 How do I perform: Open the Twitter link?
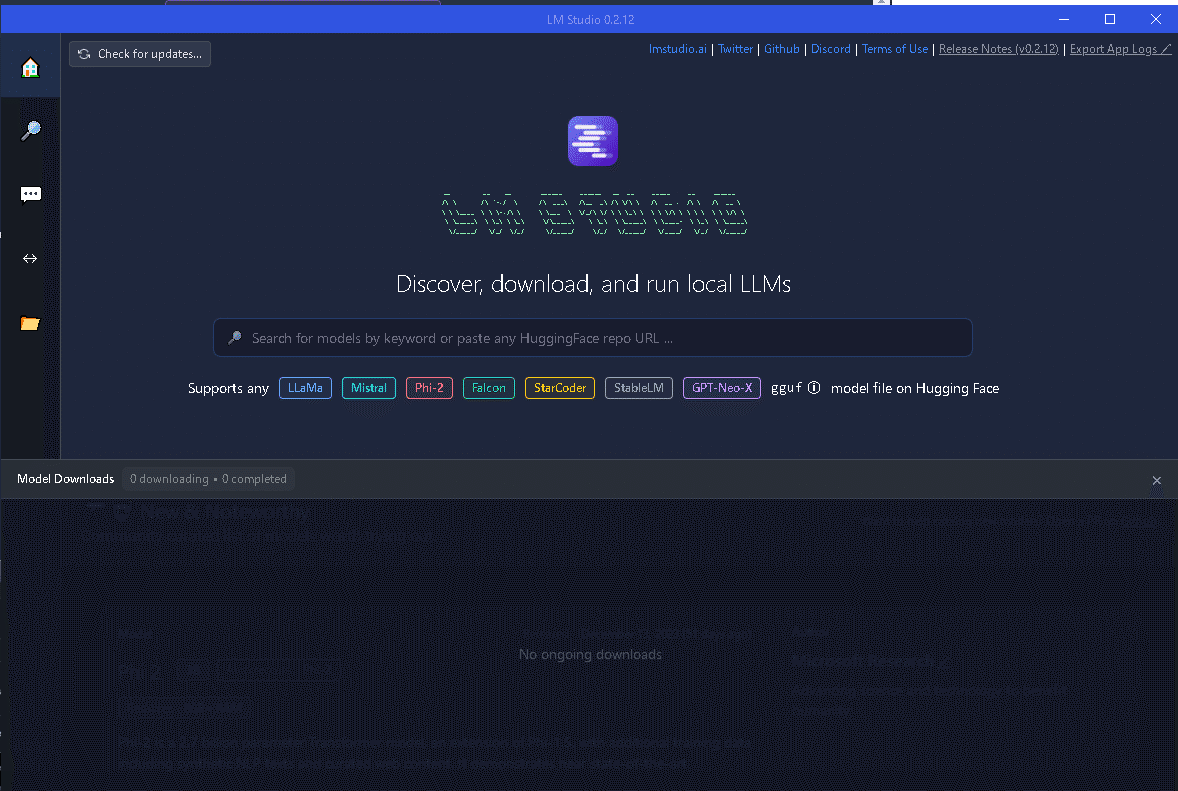(x=735, y=49)
